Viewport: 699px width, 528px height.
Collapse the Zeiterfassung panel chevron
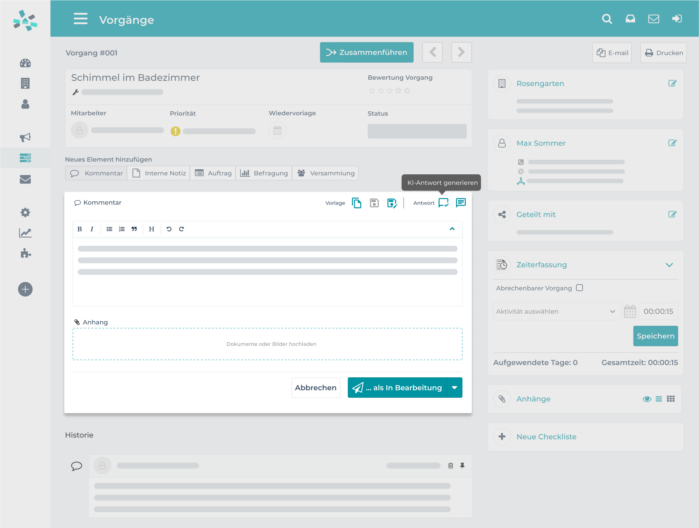tap(669, 265)
